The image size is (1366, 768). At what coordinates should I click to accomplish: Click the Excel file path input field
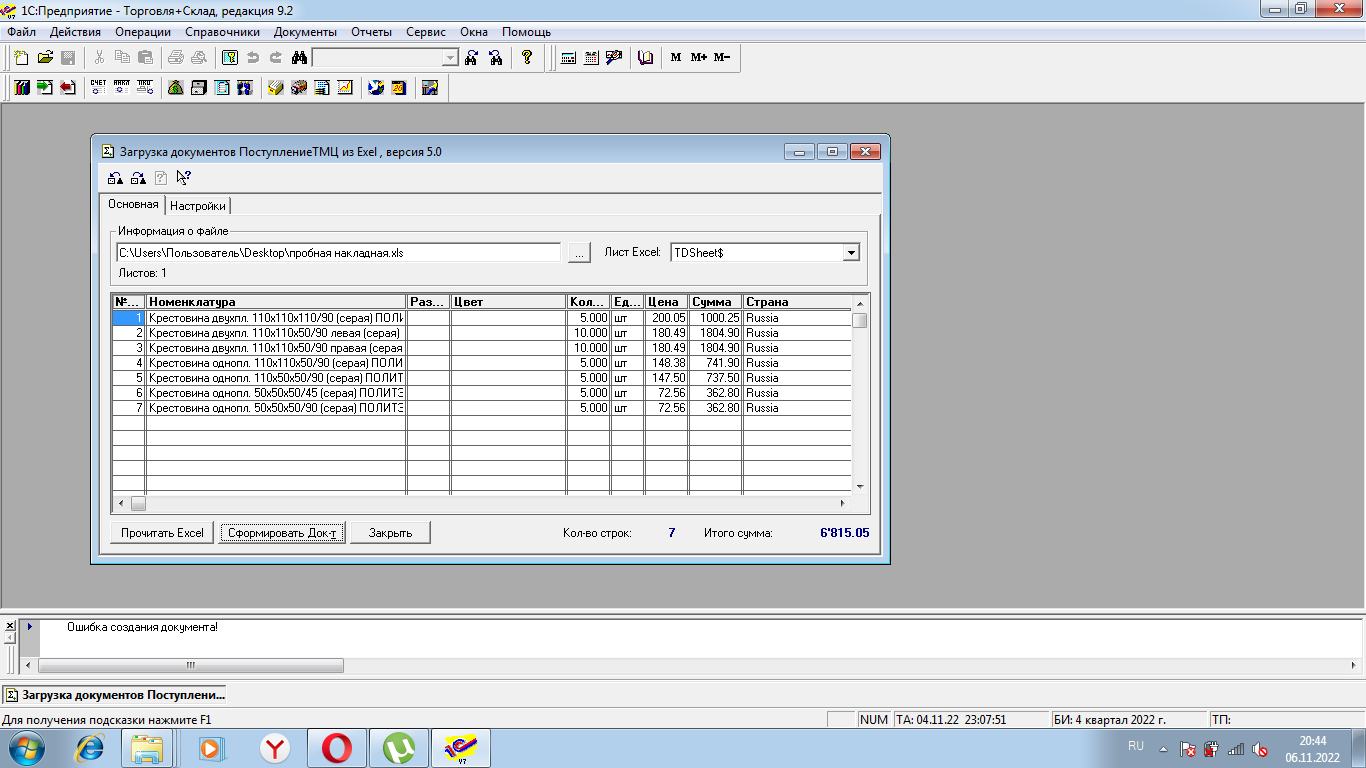click(338, 253)
